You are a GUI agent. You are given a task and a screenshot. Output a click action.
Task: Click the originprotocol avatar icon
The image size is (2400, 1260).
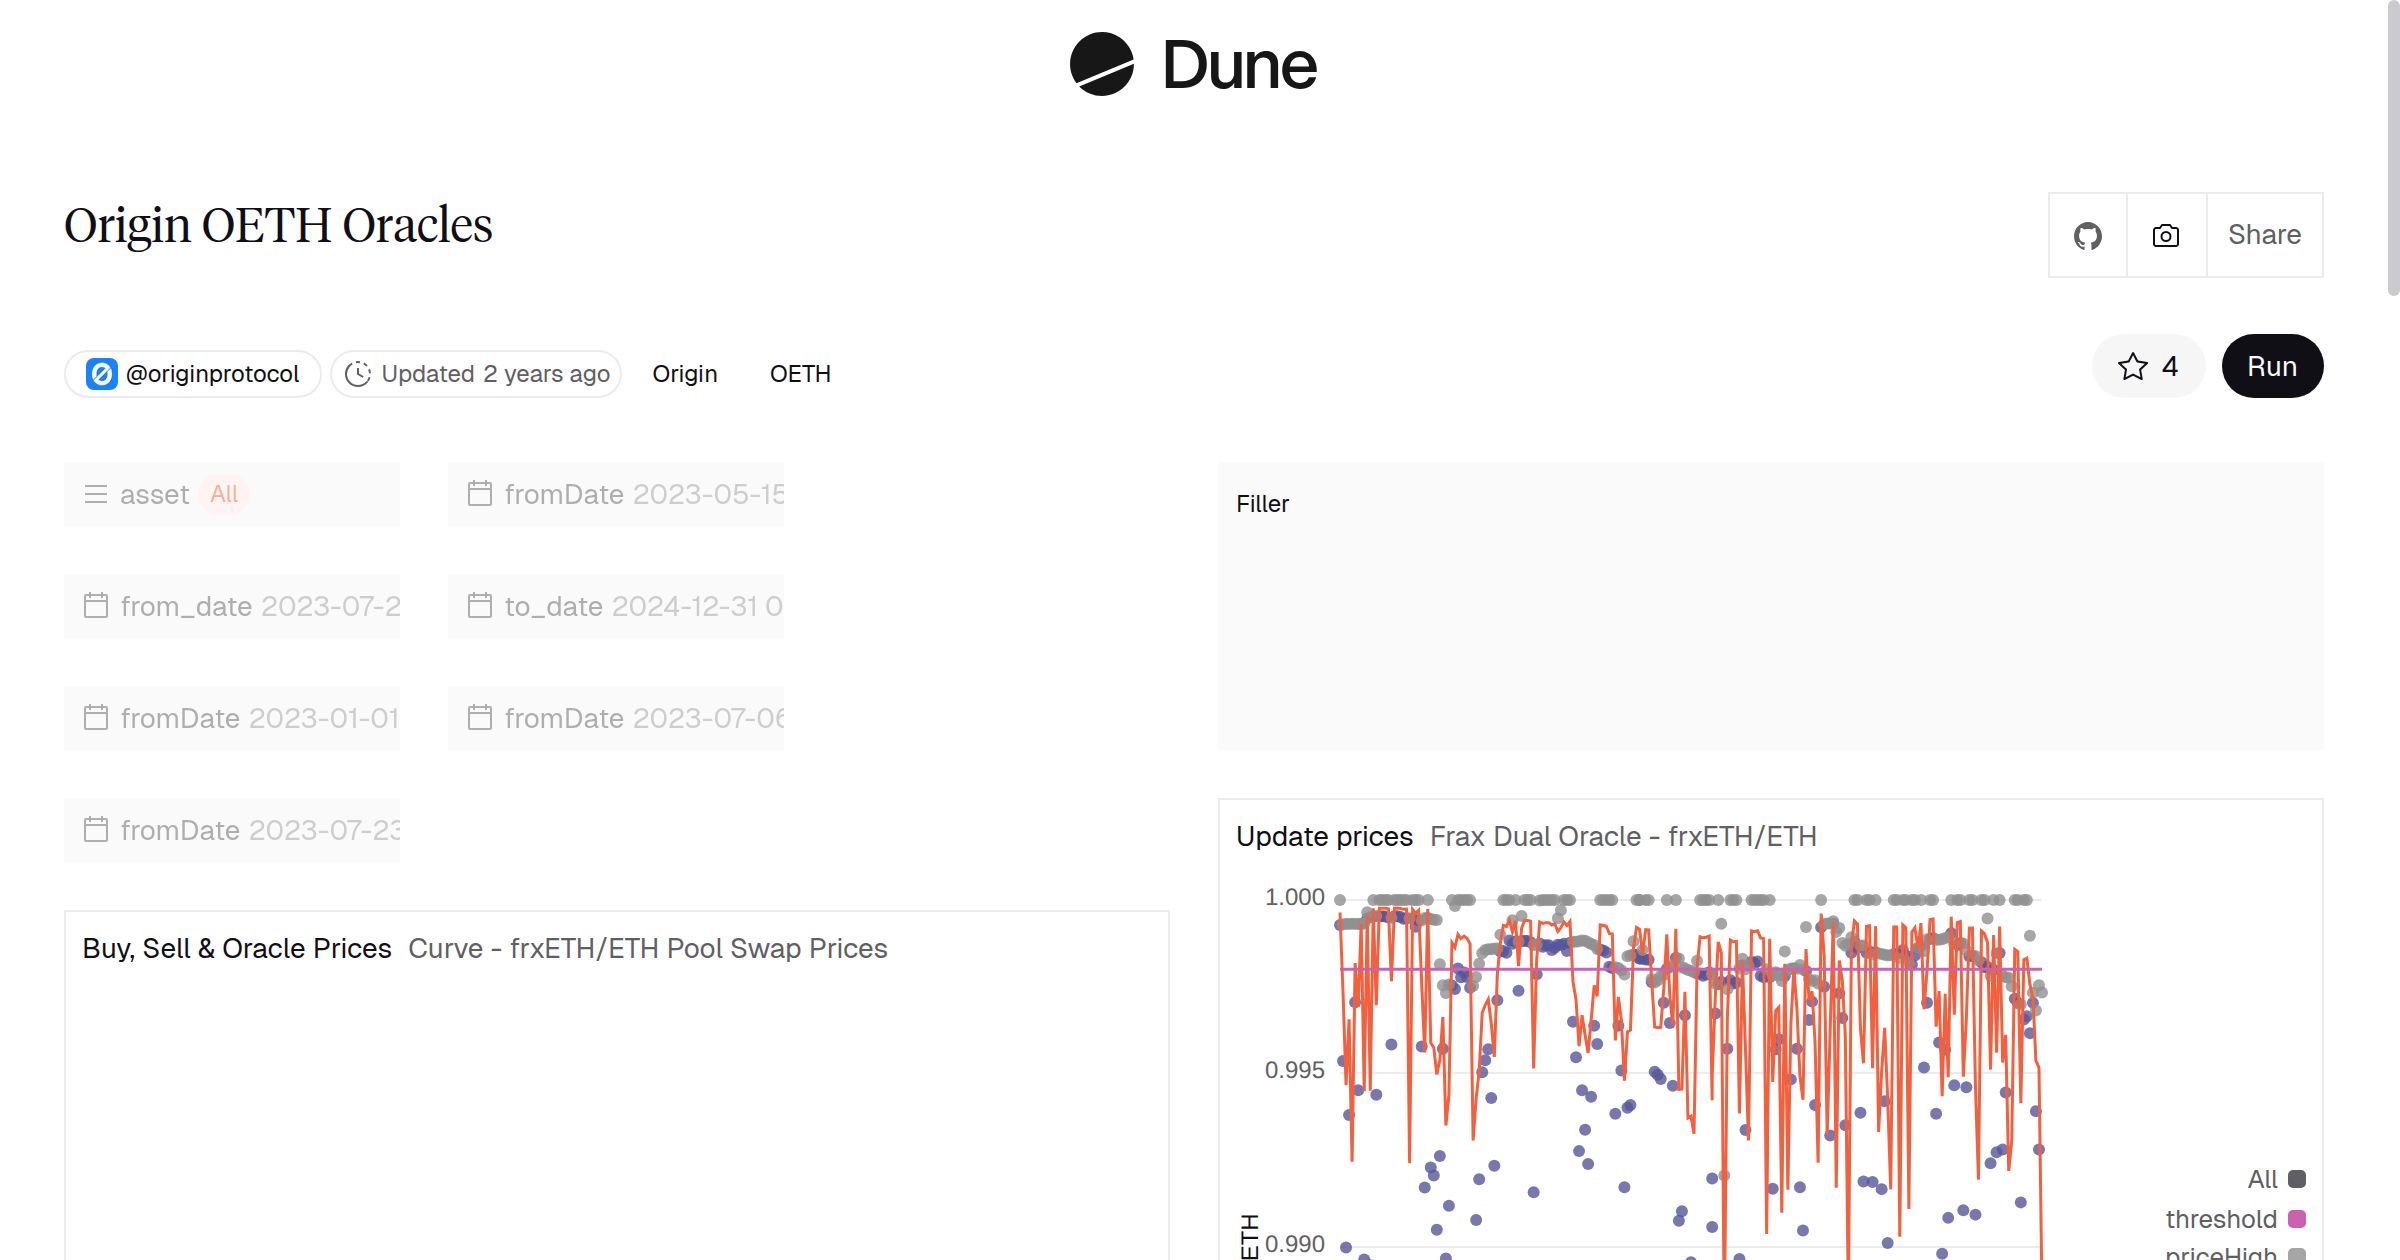coord(101,374)
